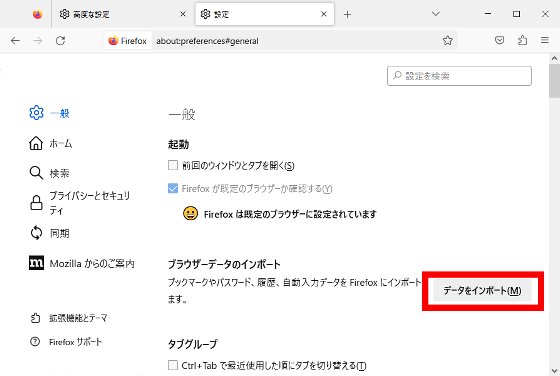
Task: Click the 起動 section heading
Action: [x=178, y=144]
